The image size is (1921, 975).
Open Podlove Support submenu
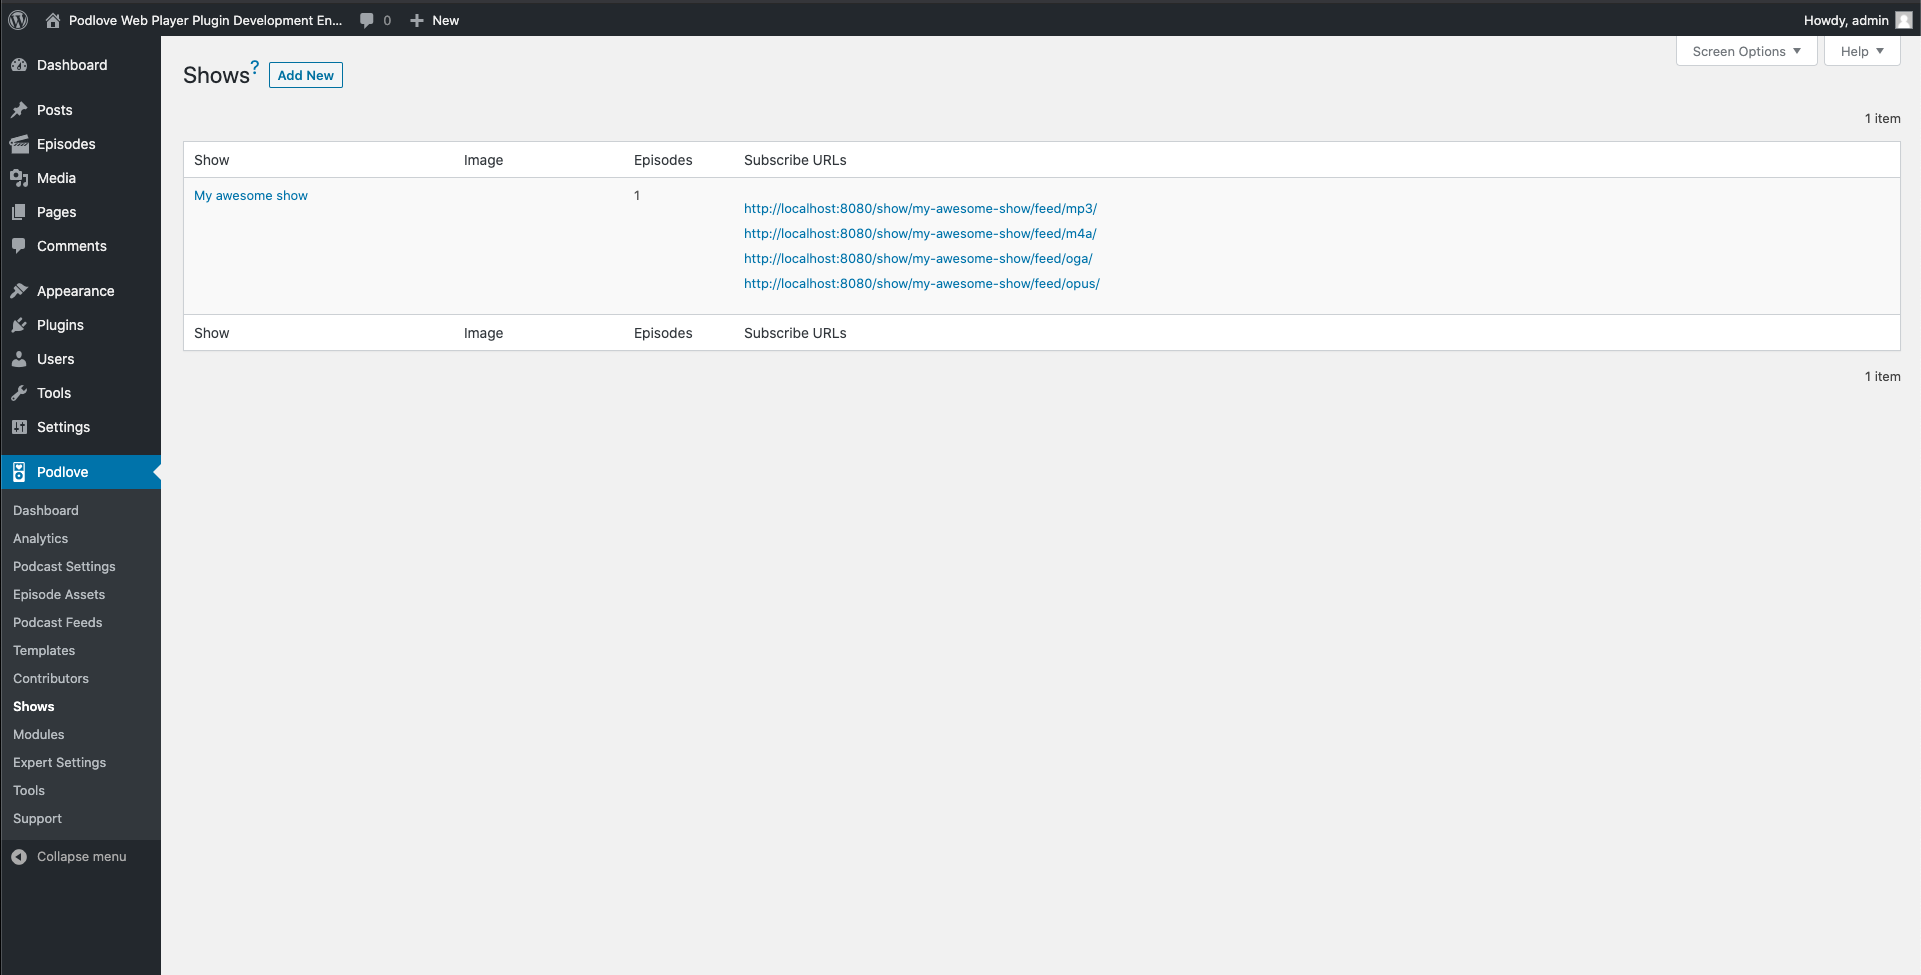point(37,818)
